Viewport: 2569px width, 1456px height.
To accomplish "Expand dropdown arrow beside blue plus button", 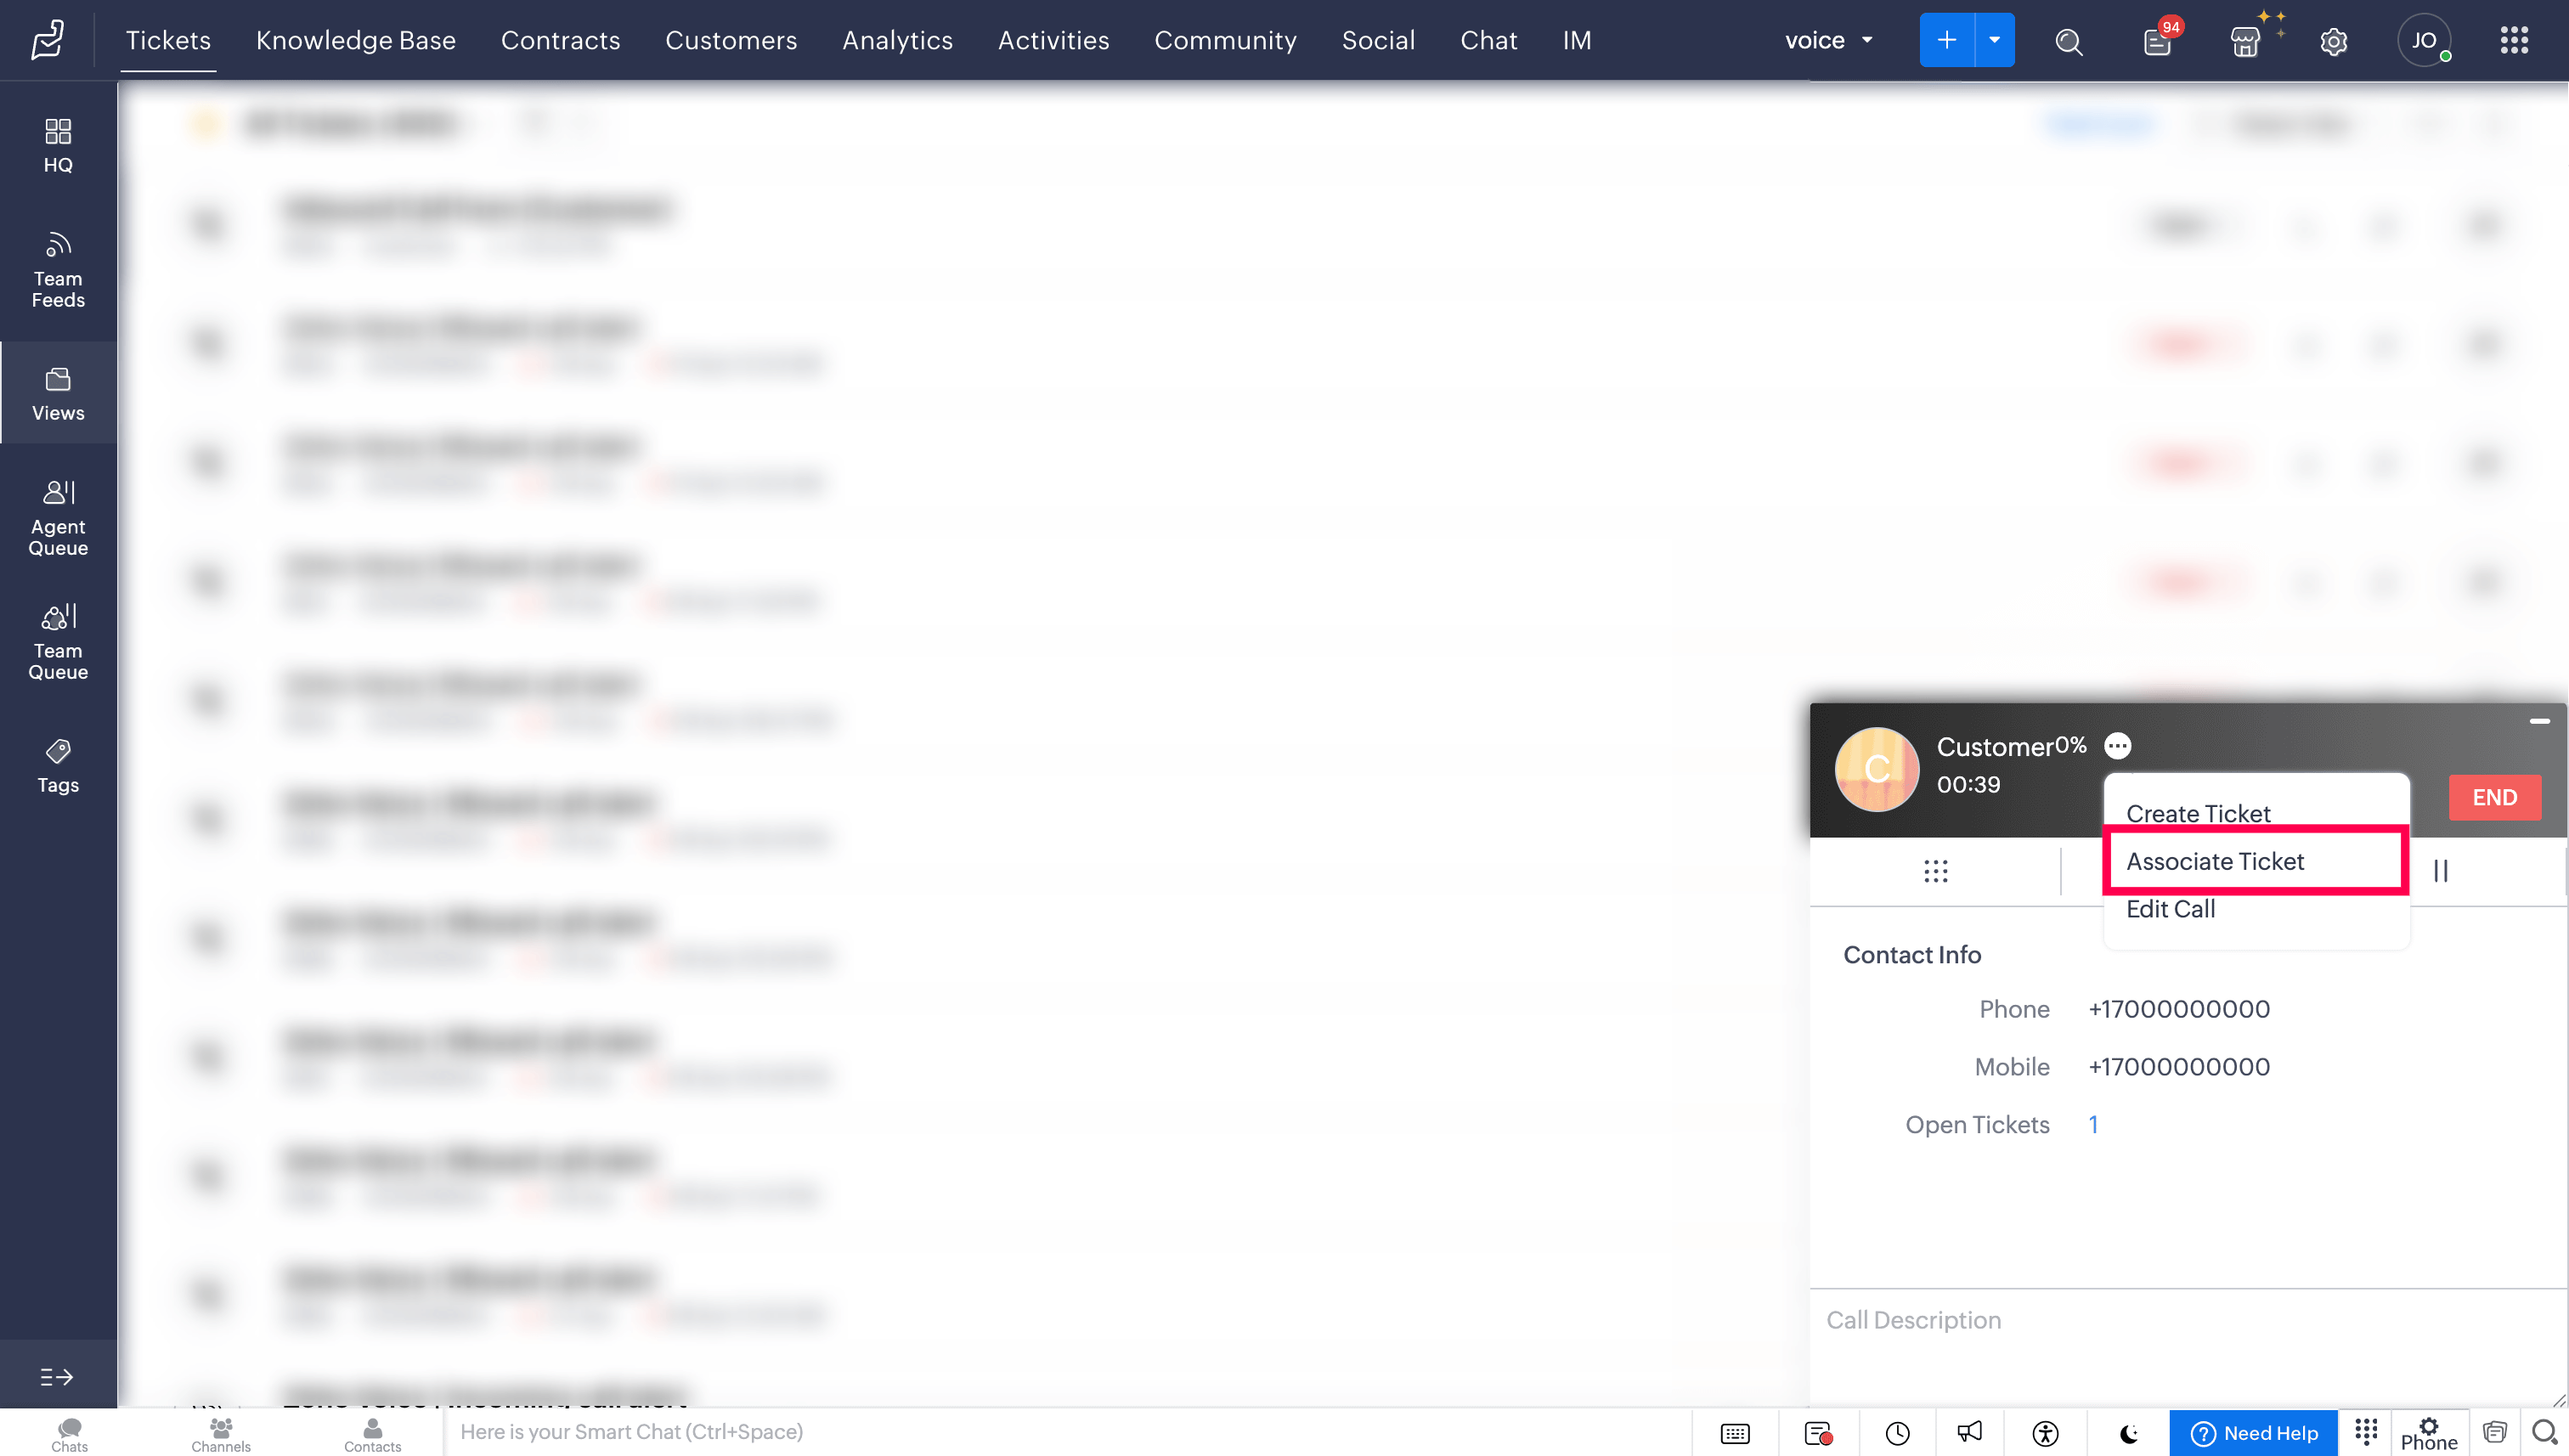I will [1994, 41].
